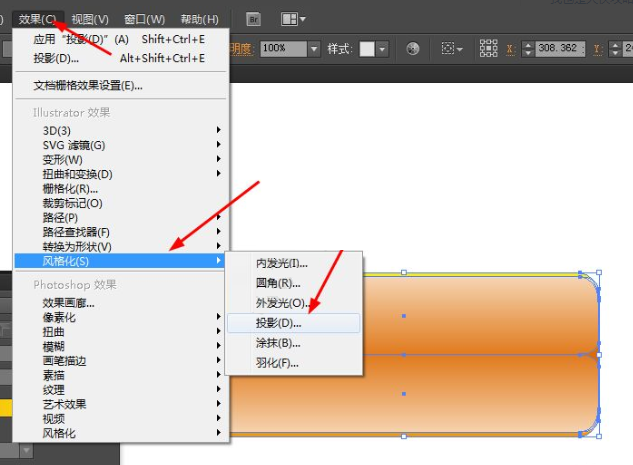Expand the 素描 submenu
This screenshot has width=633, height=465.
(x=121, y=375)
